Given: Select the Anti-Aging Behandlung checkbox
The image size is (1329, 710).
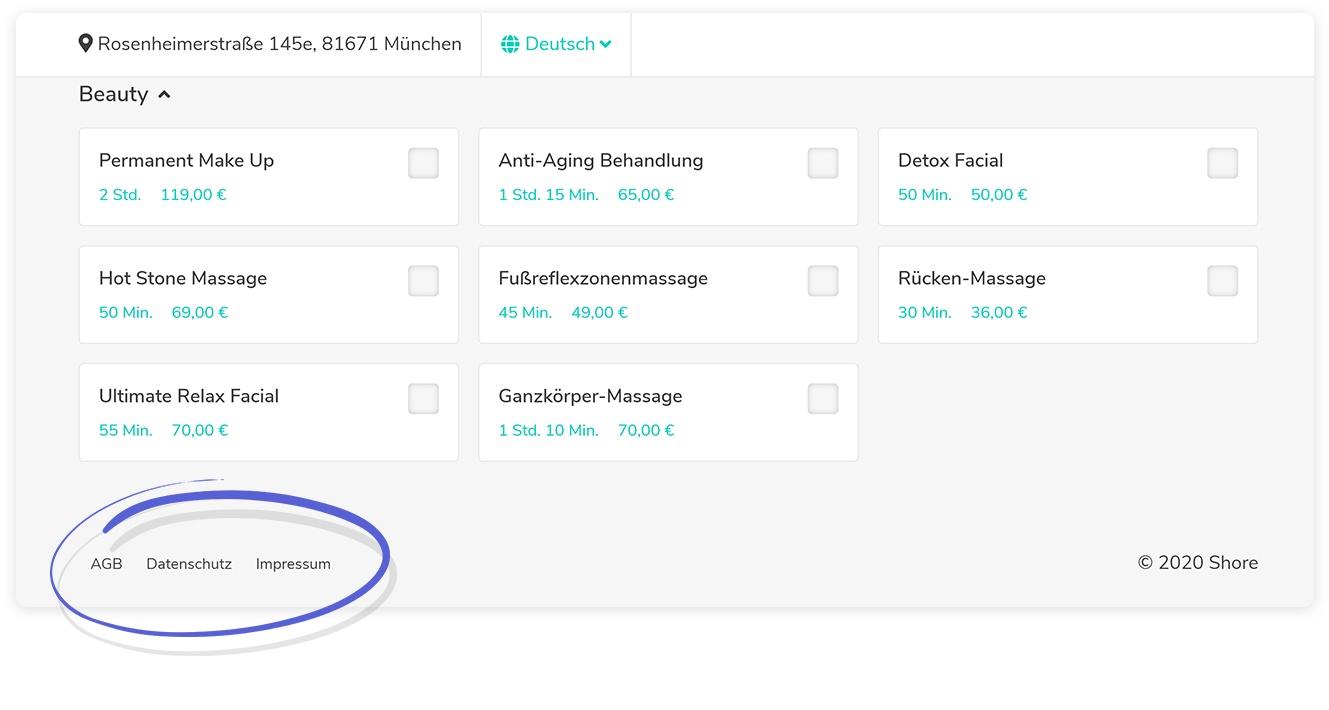Looking at the screenshot, I should click(x=822, y=163).
